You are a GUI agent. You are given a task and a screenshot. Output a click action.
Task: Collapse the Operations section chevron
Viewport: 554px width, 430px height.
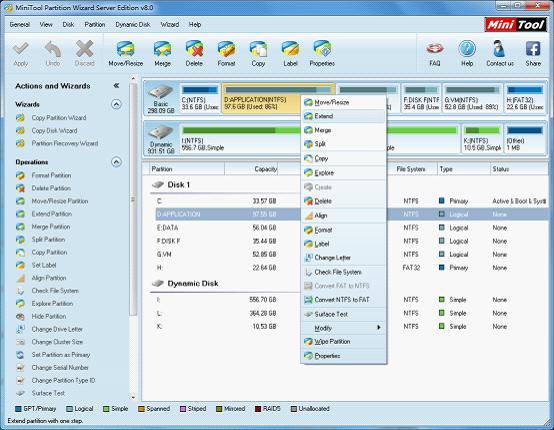[116, 162]
